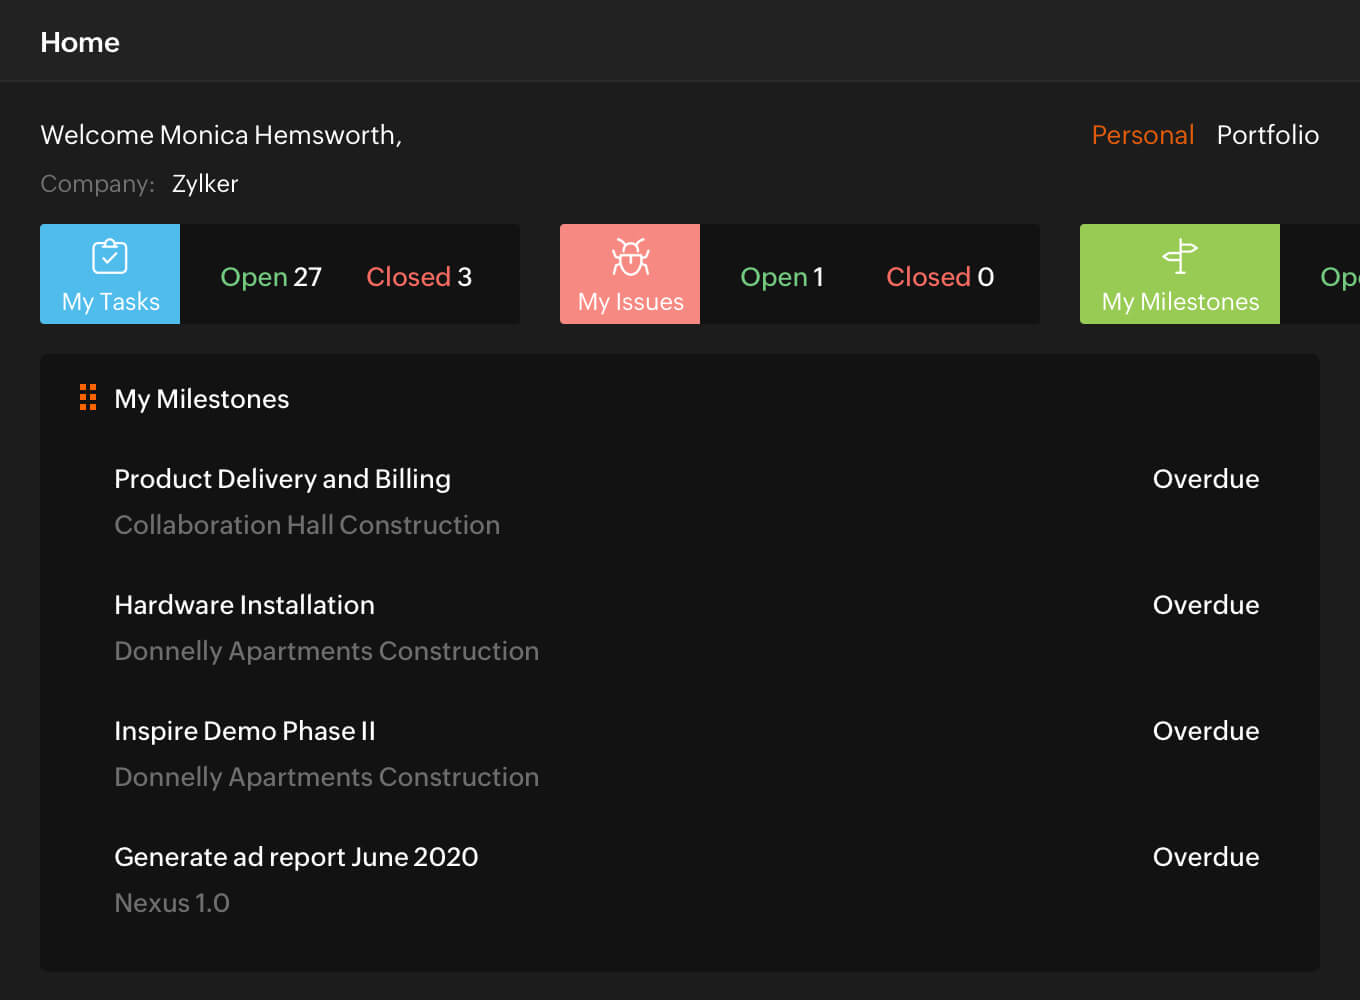Viewport: 1360px width, 1000px height.
Task: Open Product Delivery and Billing milestone
Action: click(282, 479)
